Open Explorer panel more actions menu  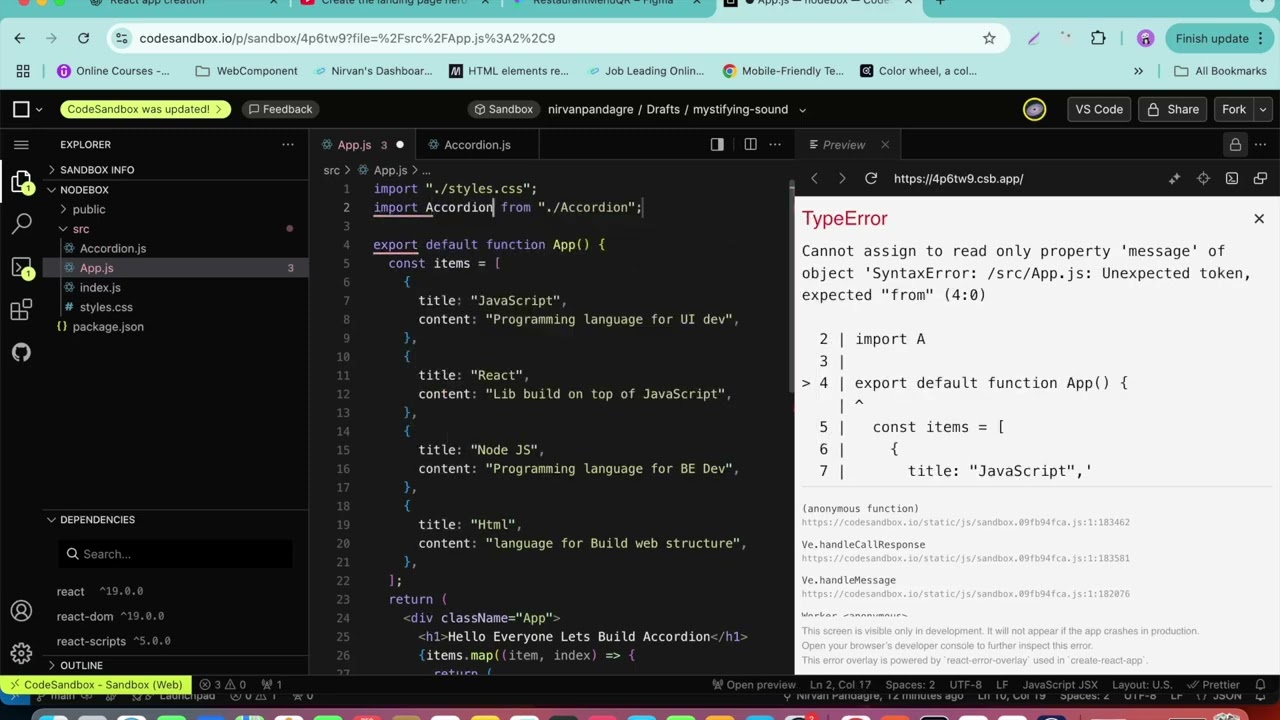pos(288,145)
